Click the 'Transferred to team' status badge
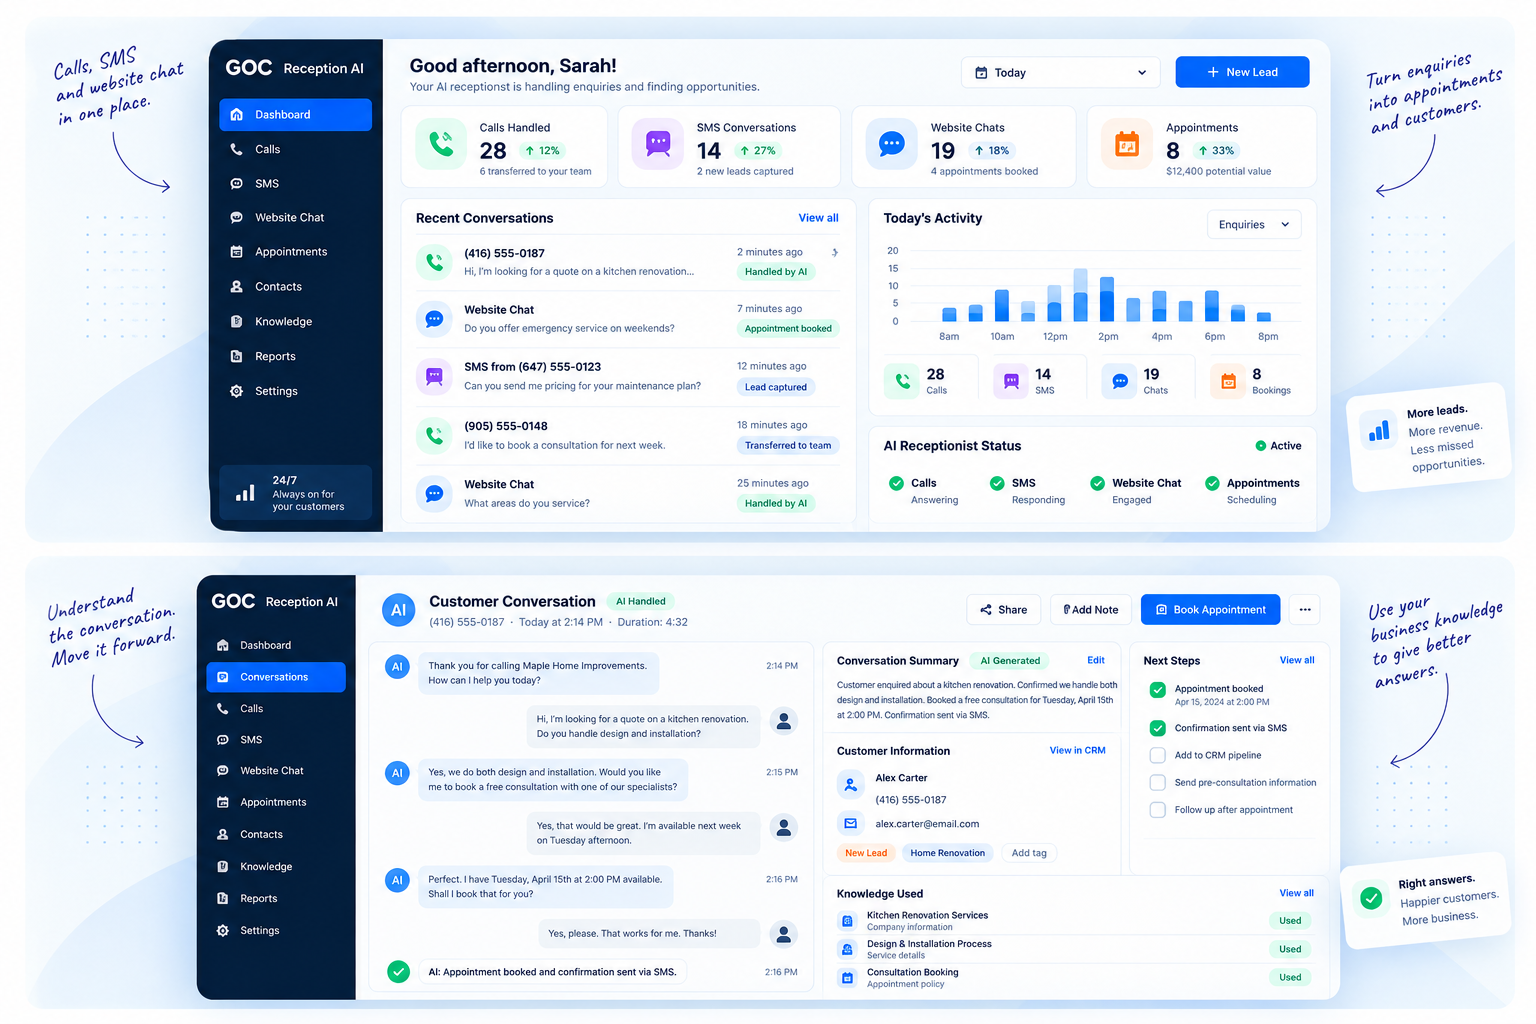This screenshot has width=1536, height=1024. click(788, 446)
